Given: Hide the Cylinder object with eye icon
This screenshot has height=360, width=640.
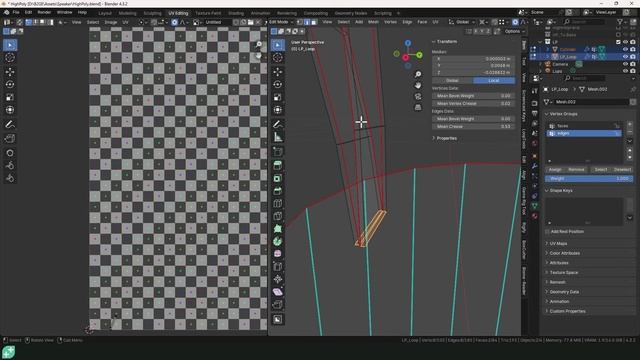Looking at the screenshot, I should click(625, 49).
